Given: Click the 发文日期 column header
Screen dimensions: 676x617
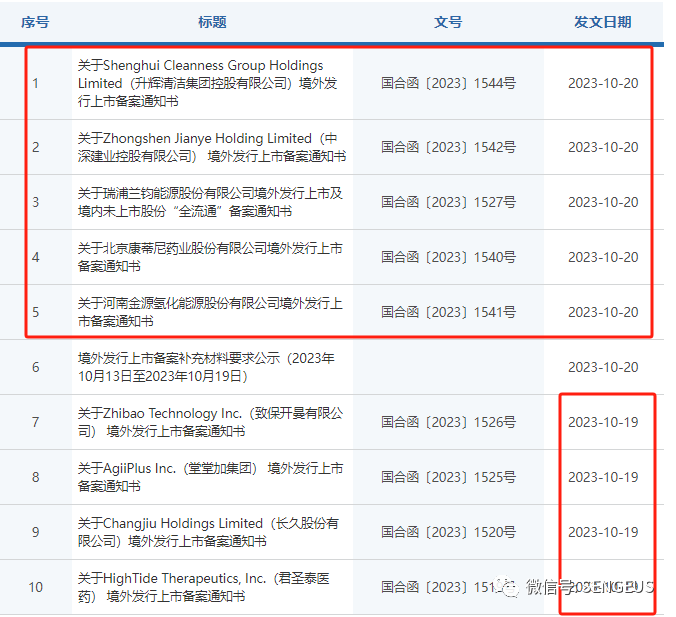Looking at the screenshot, I should [603, 22].
